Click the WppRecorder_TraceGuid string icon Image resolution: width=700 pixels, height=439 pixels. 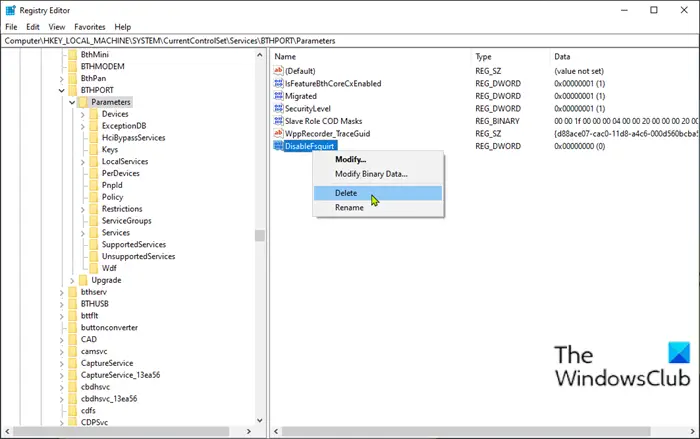tap(278, 133)
